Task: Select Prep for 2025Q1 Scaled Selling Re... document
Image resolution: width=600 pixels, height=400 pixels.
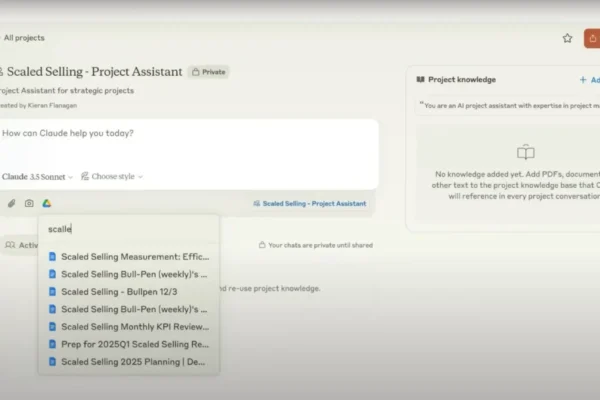Action: [x=129, y=344]
